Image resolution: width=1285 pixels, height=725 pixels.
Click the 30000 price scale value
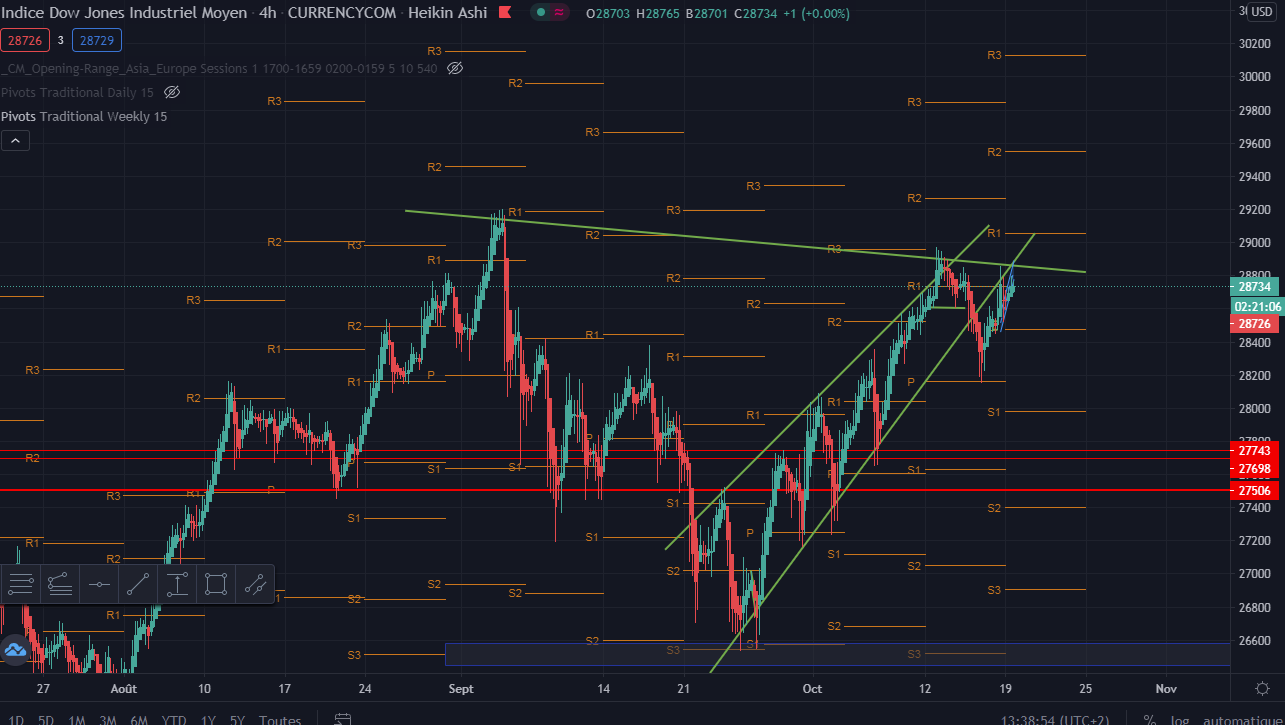(1253, 77)
